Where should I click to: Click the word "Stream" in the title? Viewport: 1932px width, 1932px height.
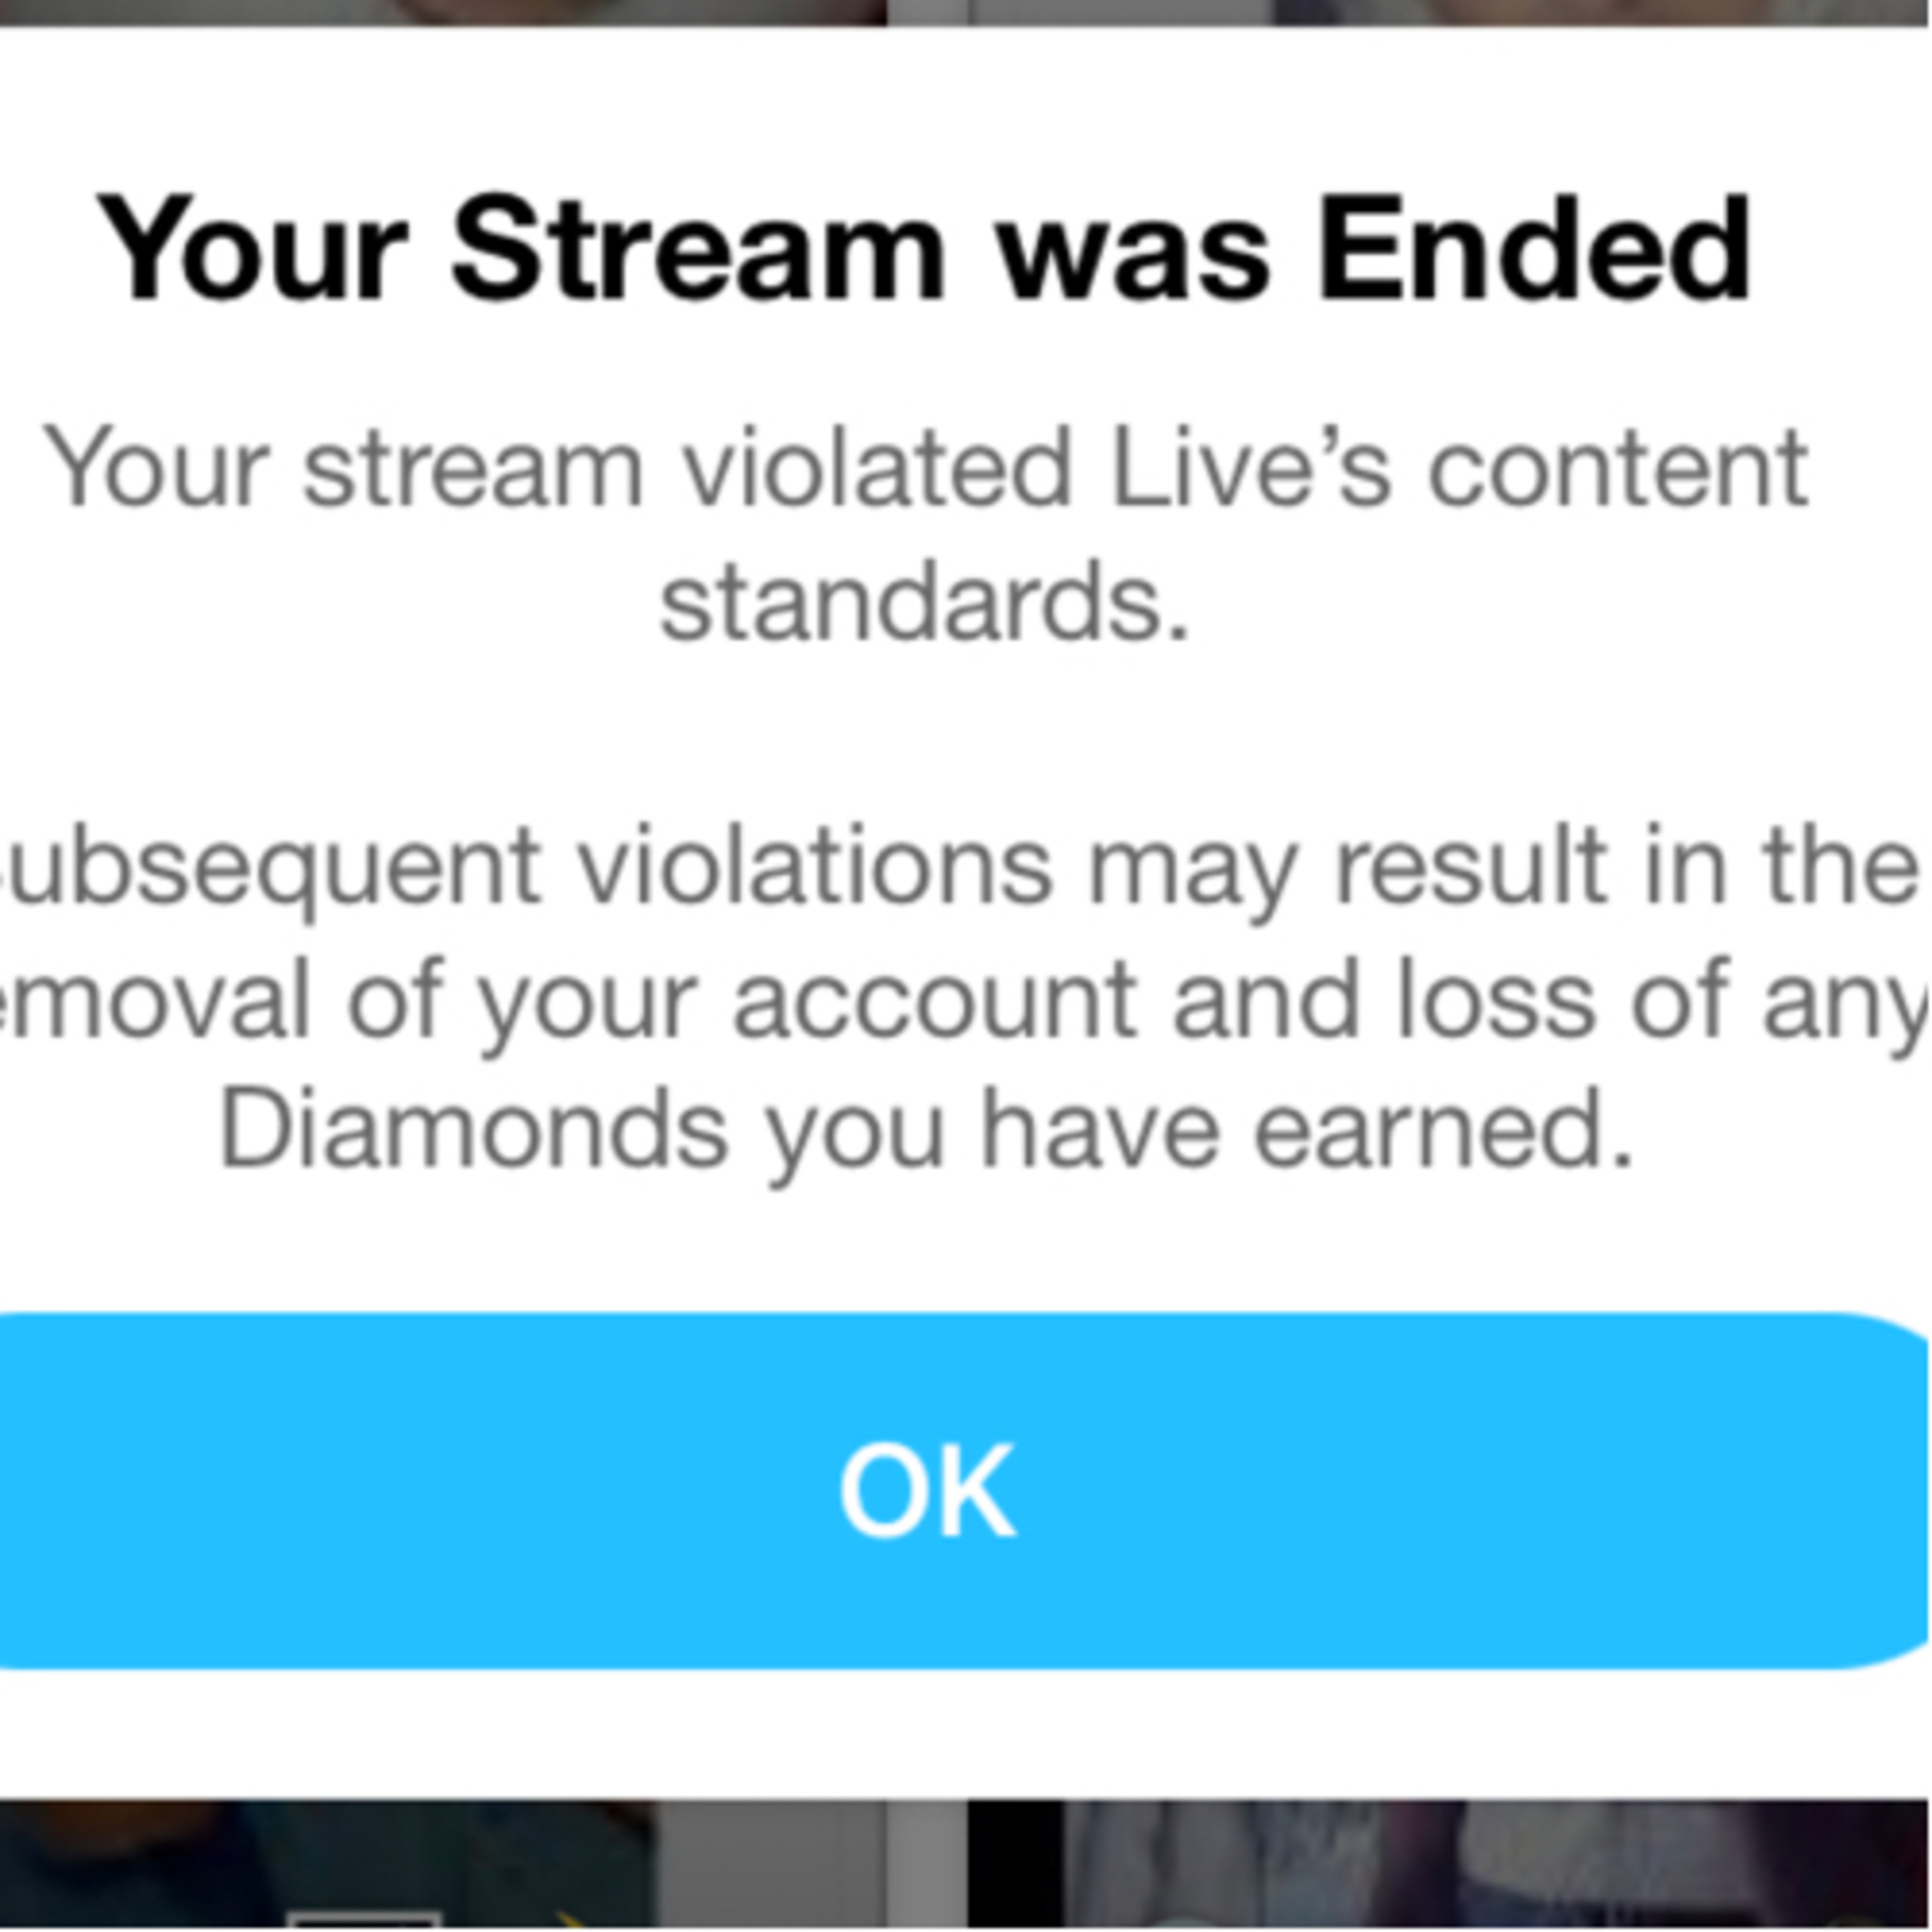(x=698, y=250)
